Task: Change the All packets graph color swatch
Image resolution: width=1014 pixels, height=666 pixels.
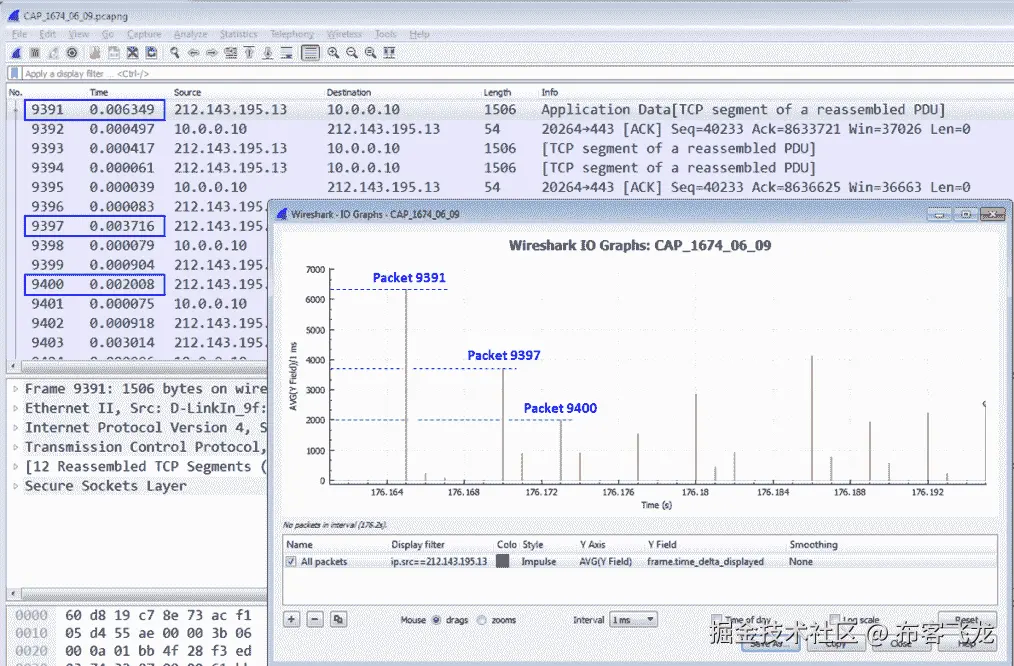Action: point(502,561)
